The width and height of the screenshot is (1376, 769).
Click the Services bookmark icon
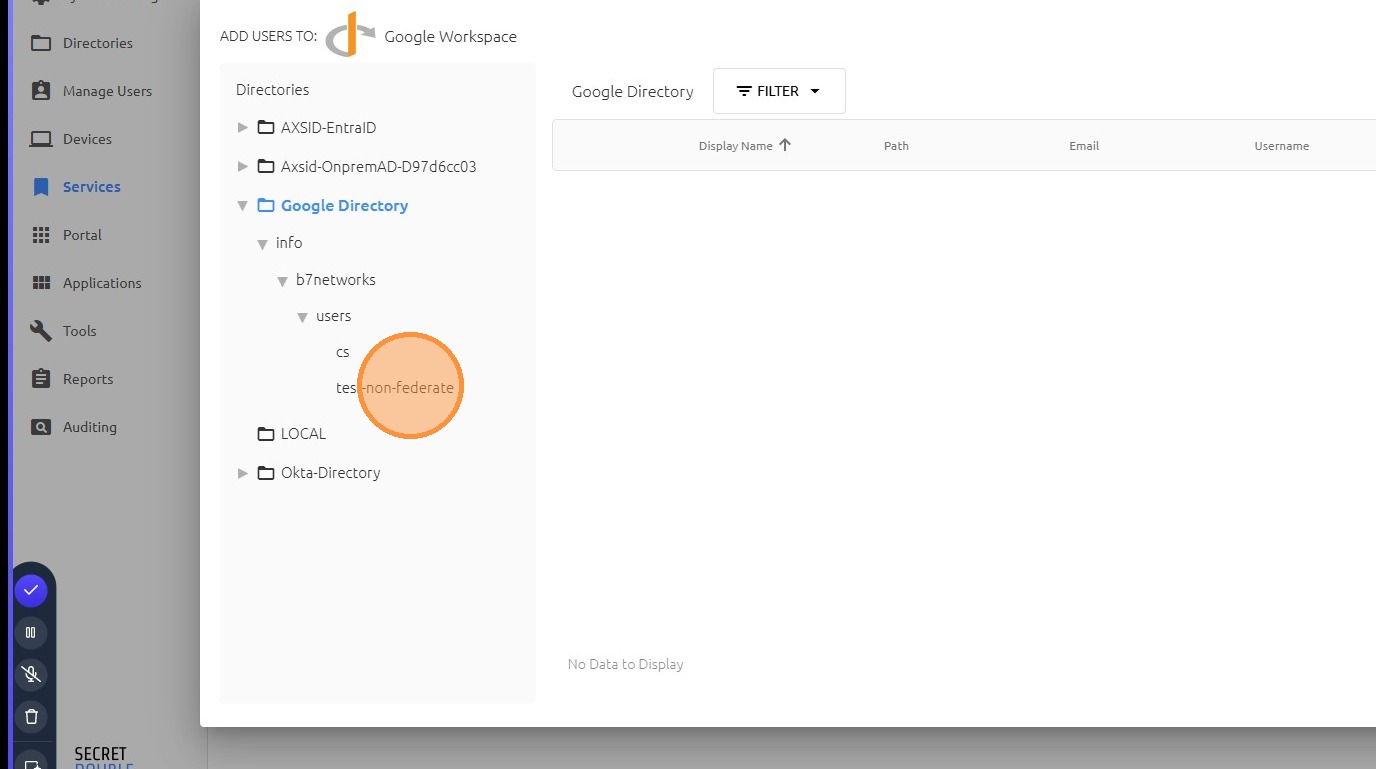click(x=41, y=187)
